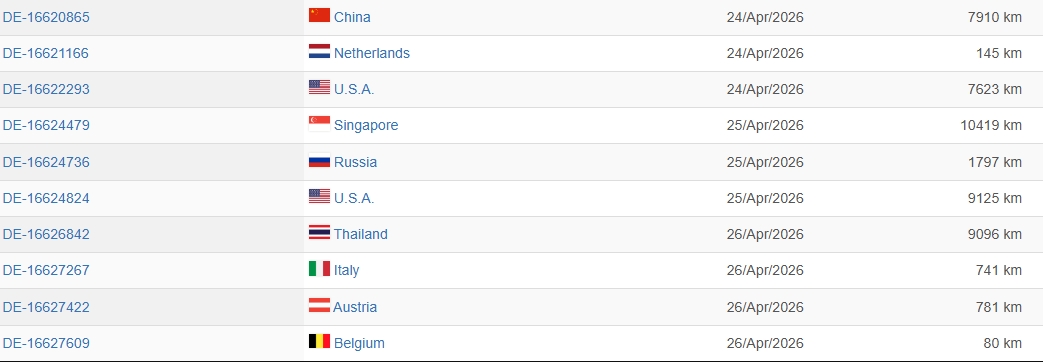1043x363 pixels.
Task: Click the Singapore flag icon
Action: tap(319, 124)
